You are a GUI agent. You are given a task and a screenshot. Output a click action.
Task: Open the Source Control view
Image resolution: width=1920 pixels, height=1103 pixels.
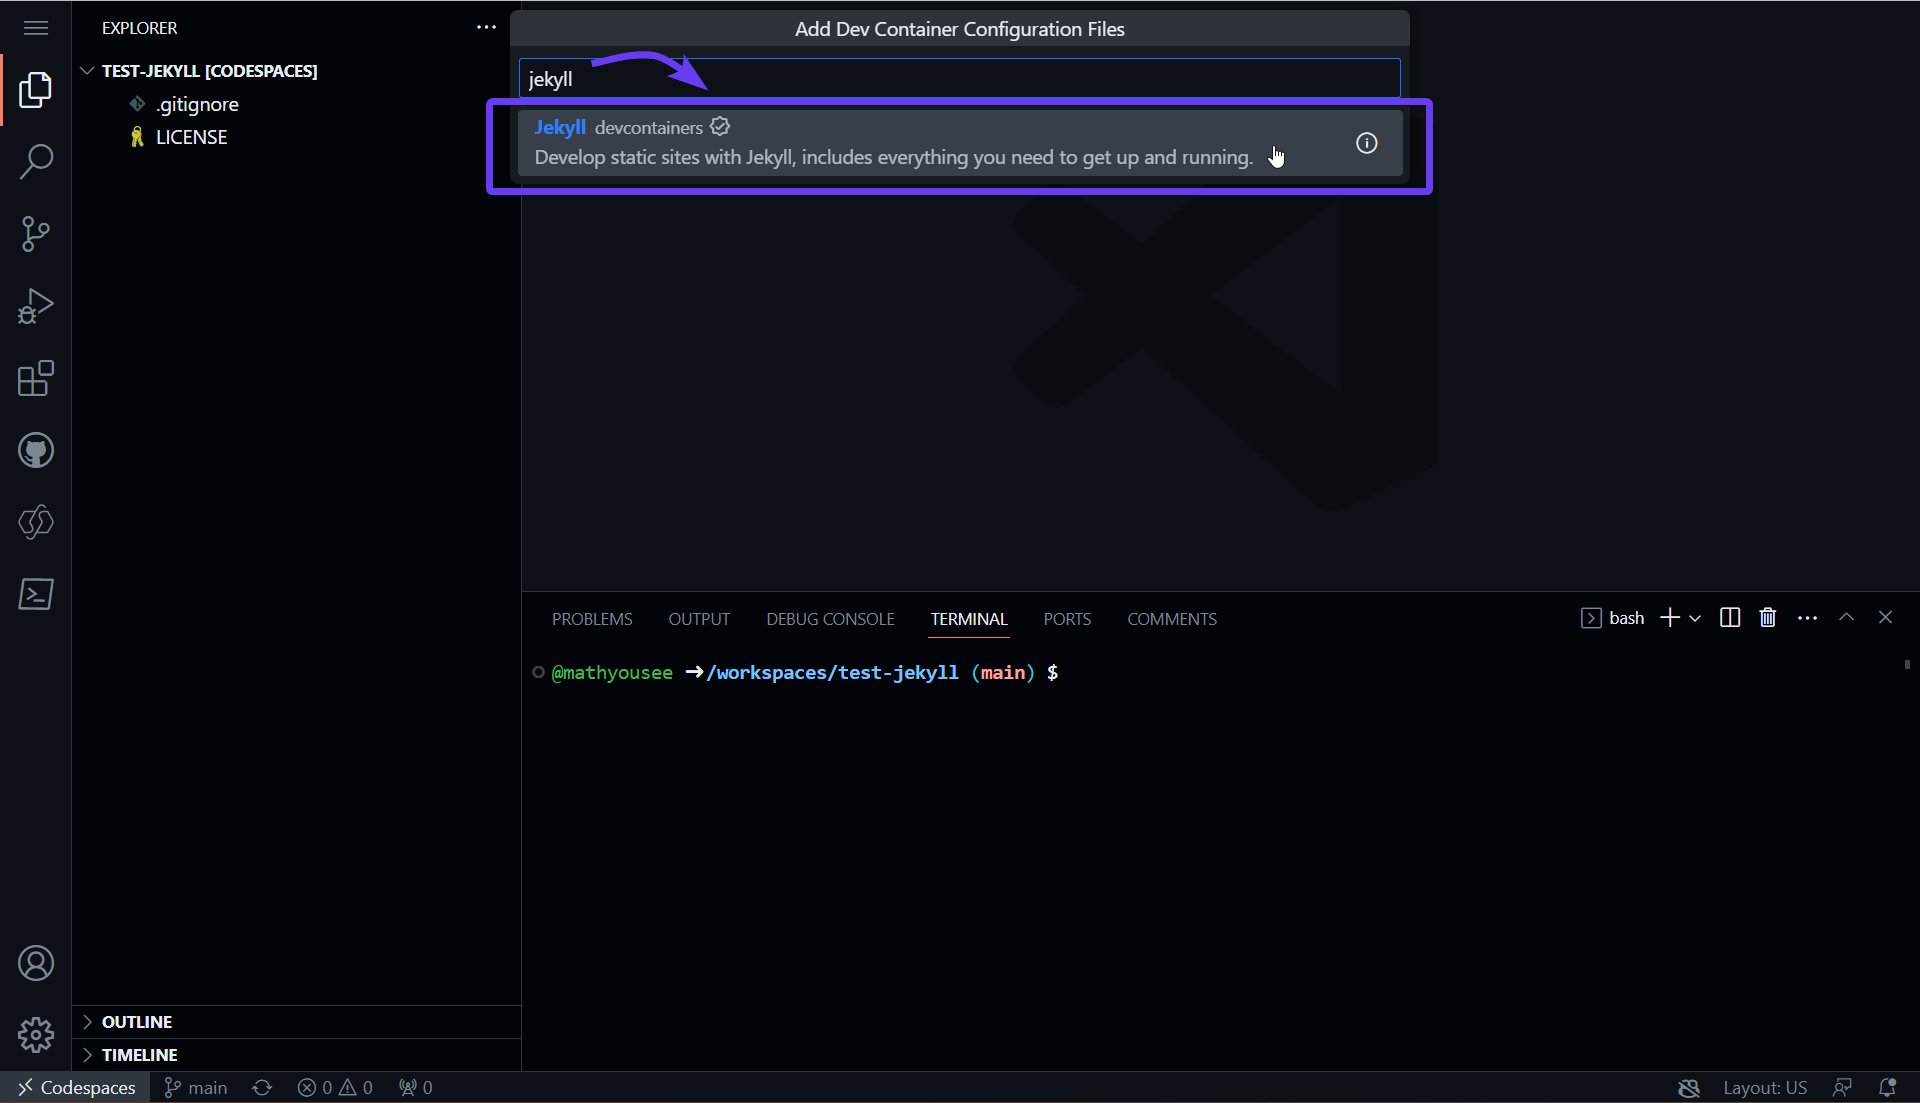point(36,234)
